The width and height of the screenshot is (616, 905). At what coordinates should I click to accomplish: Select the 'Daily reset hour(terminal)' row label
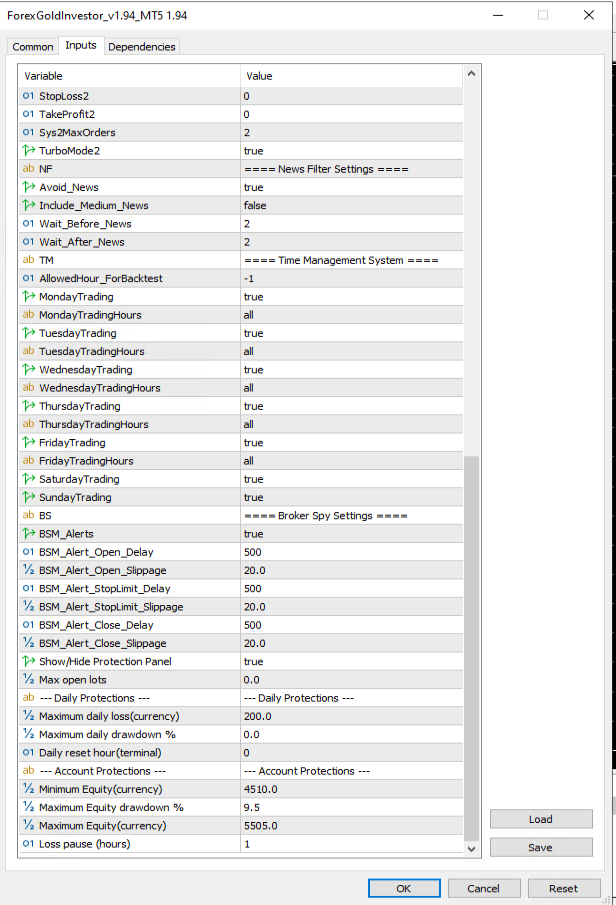[x=100, y=753]
